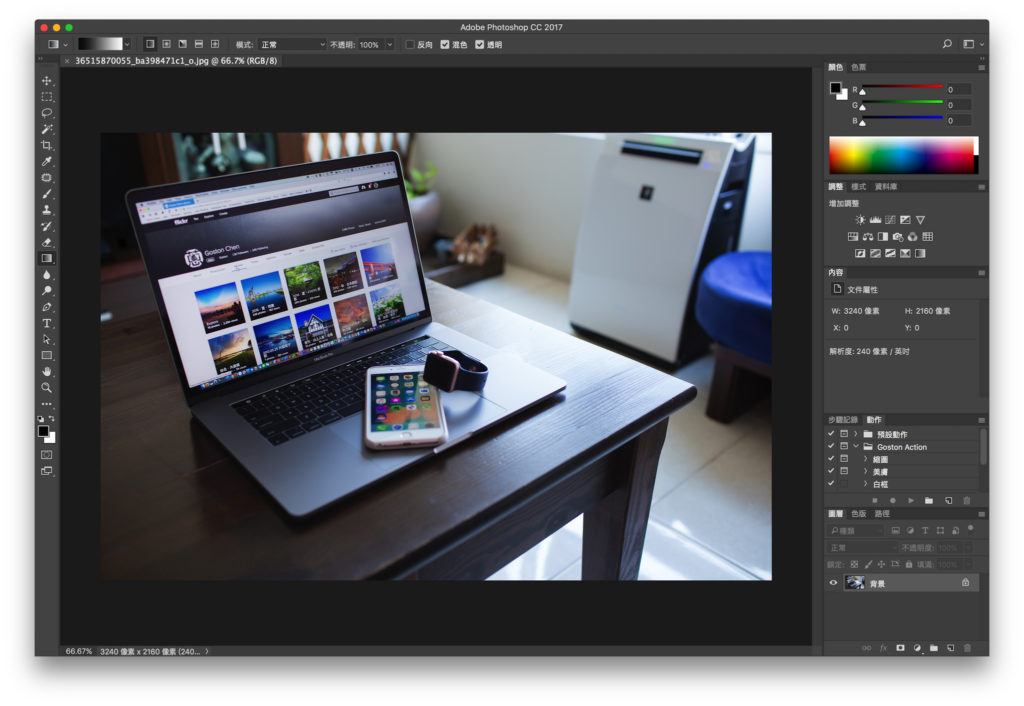Select the Dodge tool

pyautogui.click(x=46, y=291)
